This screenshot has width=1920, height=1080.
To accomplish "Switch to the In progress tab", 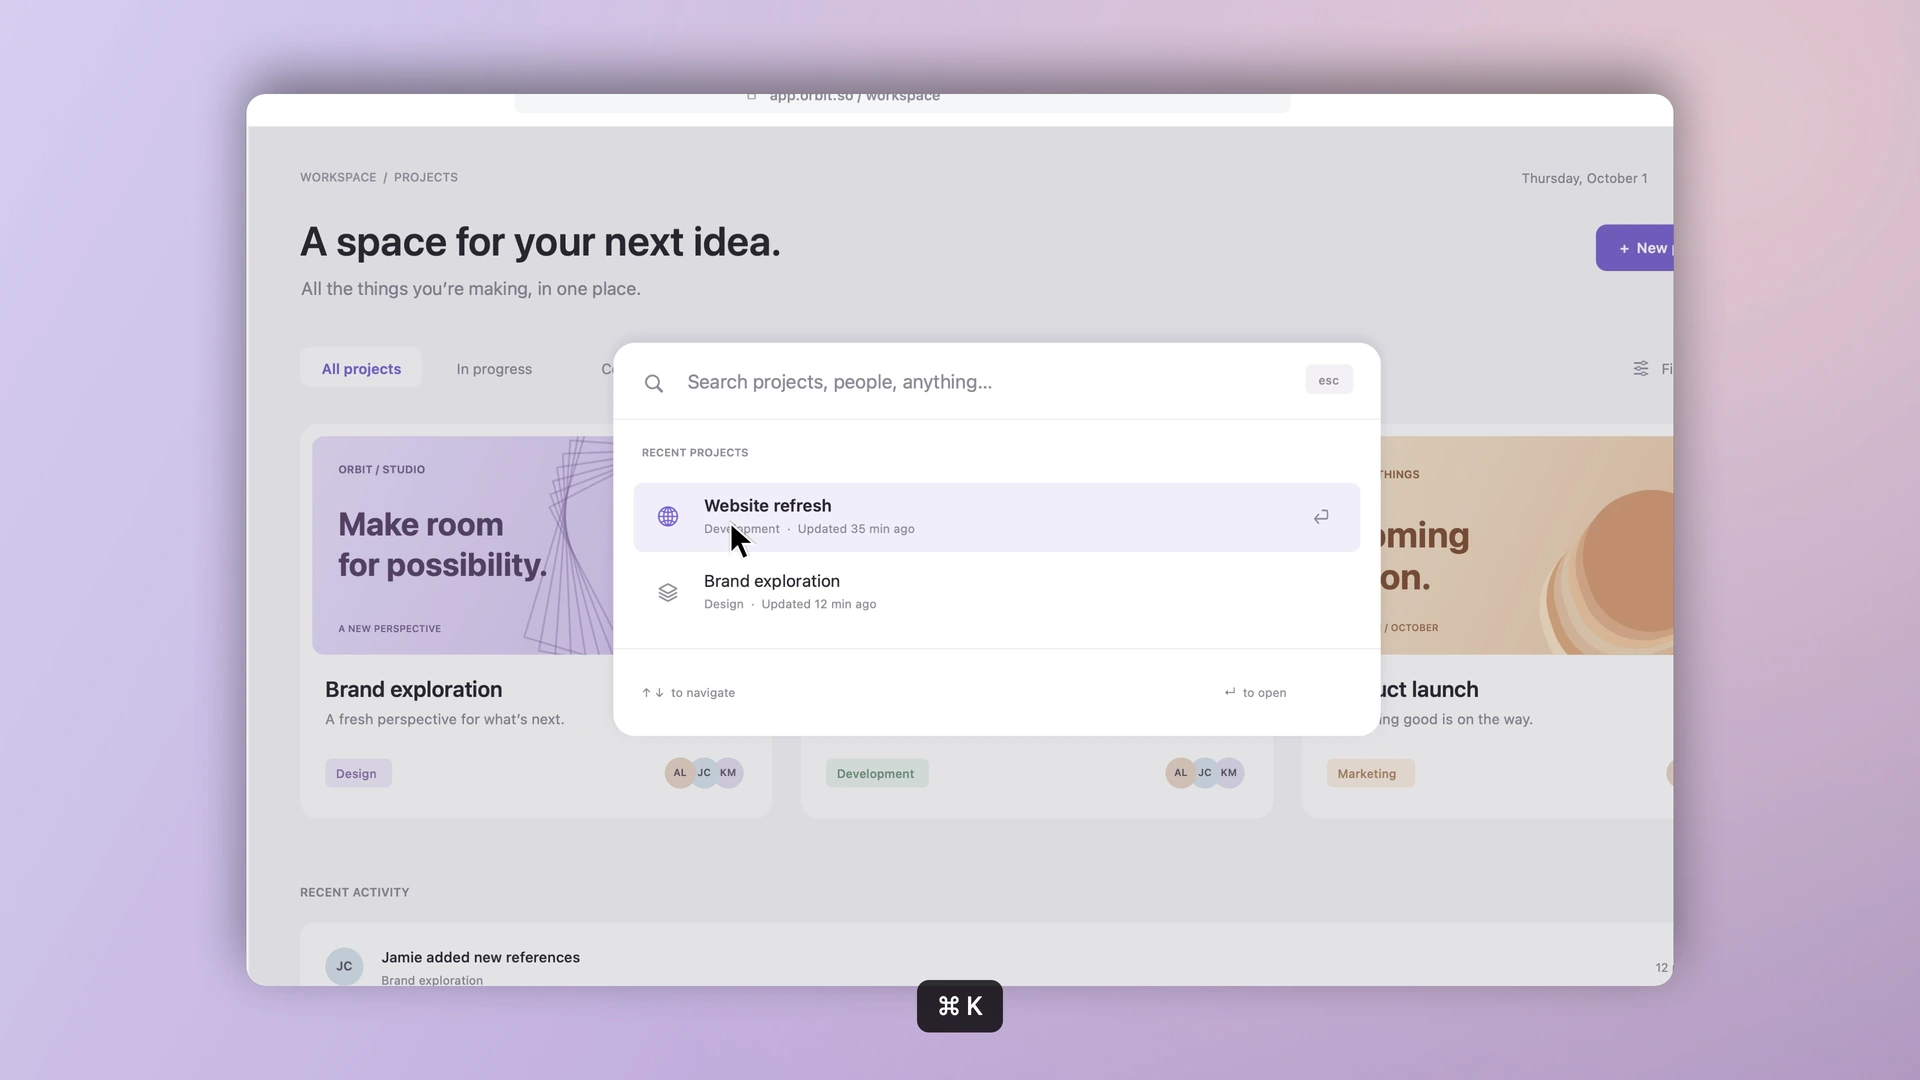I will click(494, 369).
